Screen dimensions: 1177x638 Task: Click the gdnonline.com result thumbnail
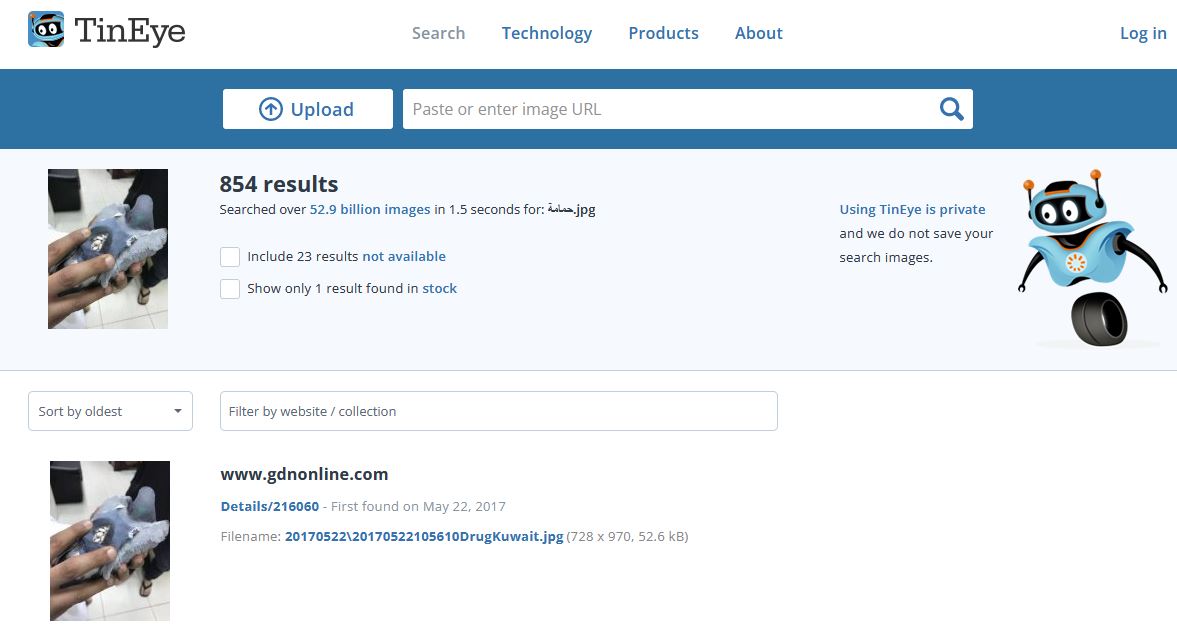coord(110,540)
